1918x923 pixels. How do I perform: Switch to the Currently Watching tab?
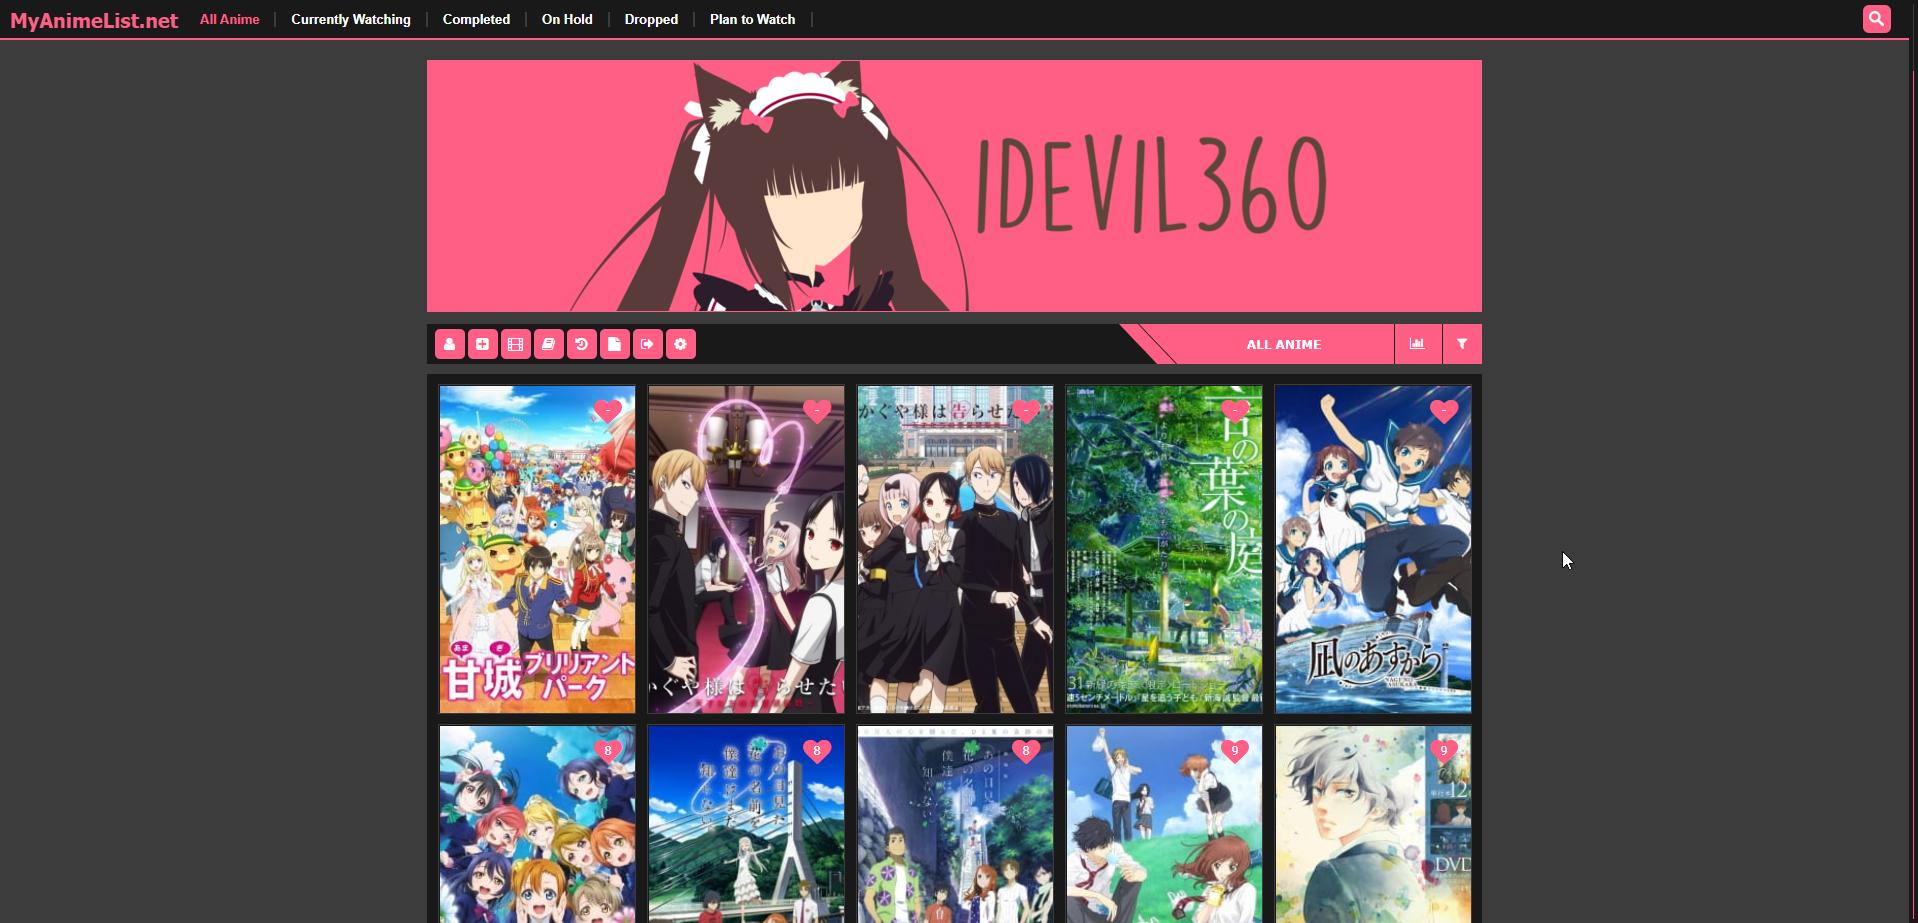click(x=350, y=19)
